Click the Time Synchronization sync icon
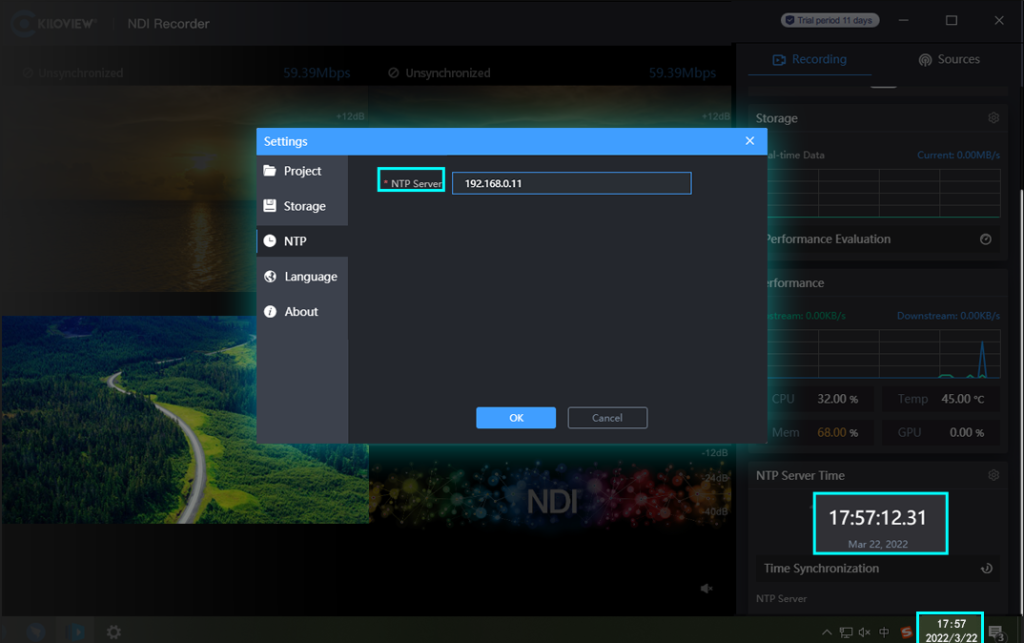 986,568
